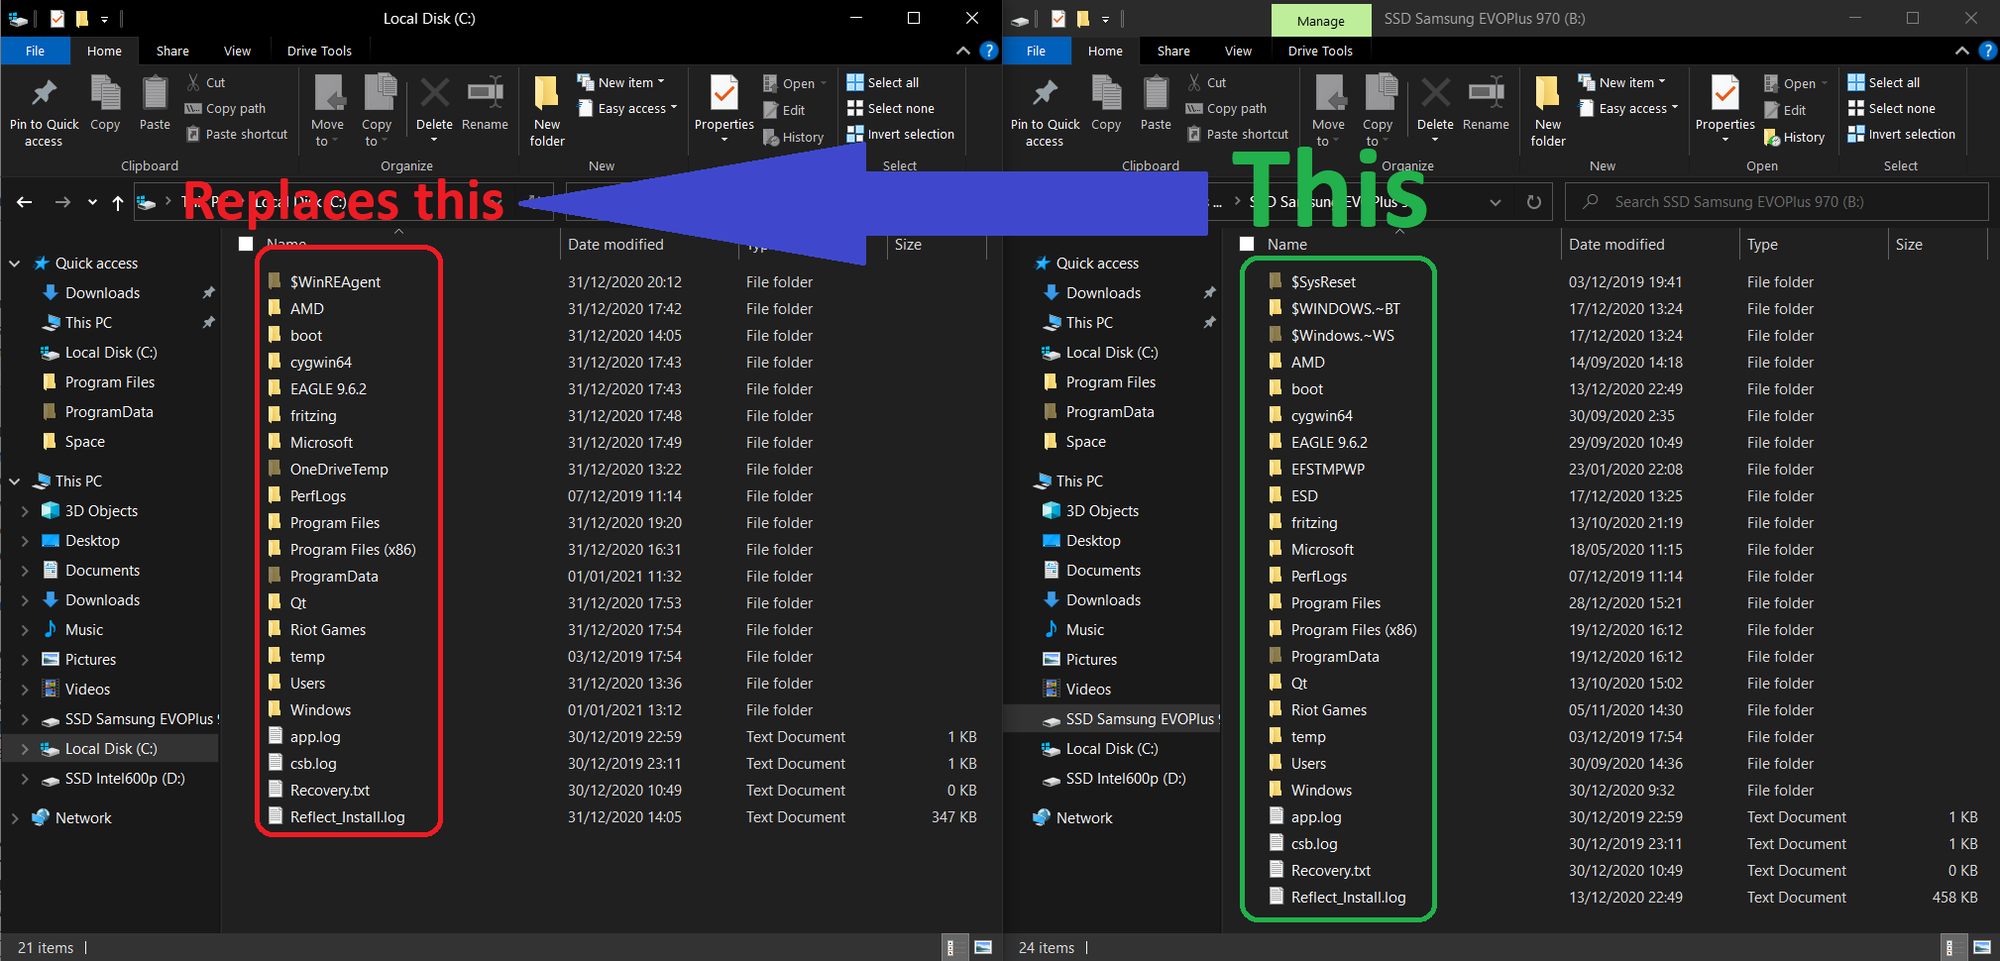Image resolution: width=2000 pixels, height=961 pixels.
Task: Select ProgramData in SSD Samsung Quick access
Action: 1109,412
